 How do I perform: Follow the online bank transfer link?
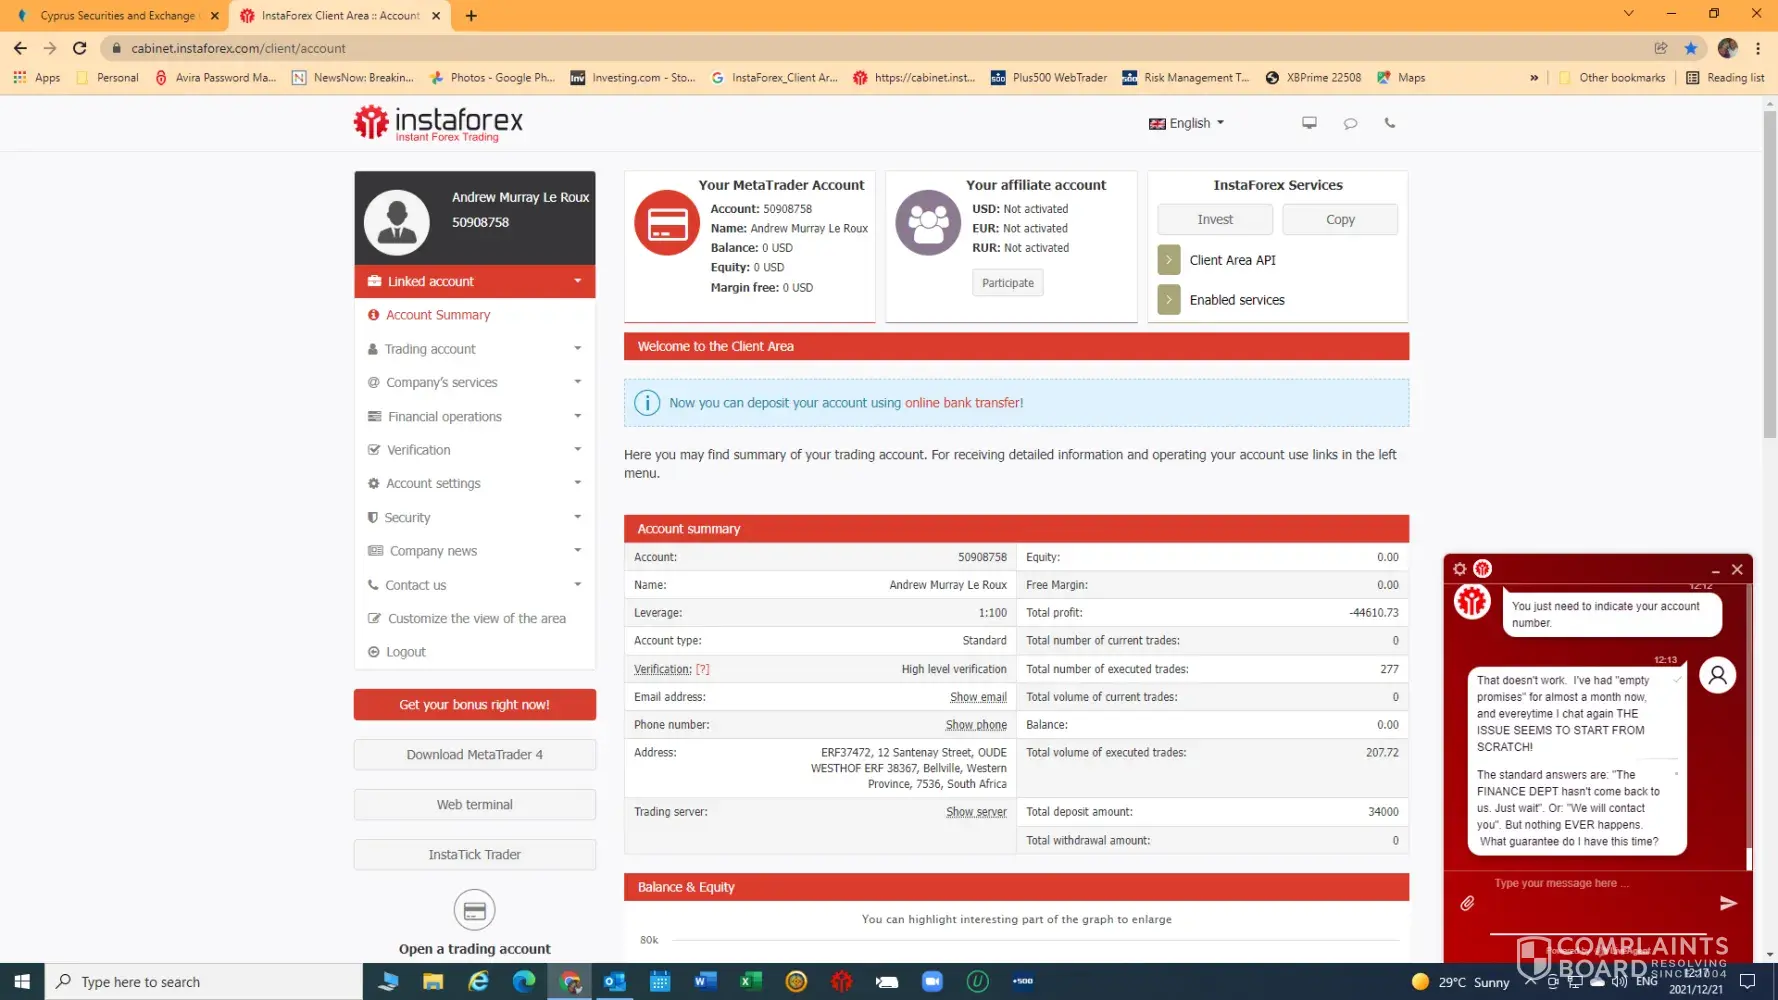963,403
